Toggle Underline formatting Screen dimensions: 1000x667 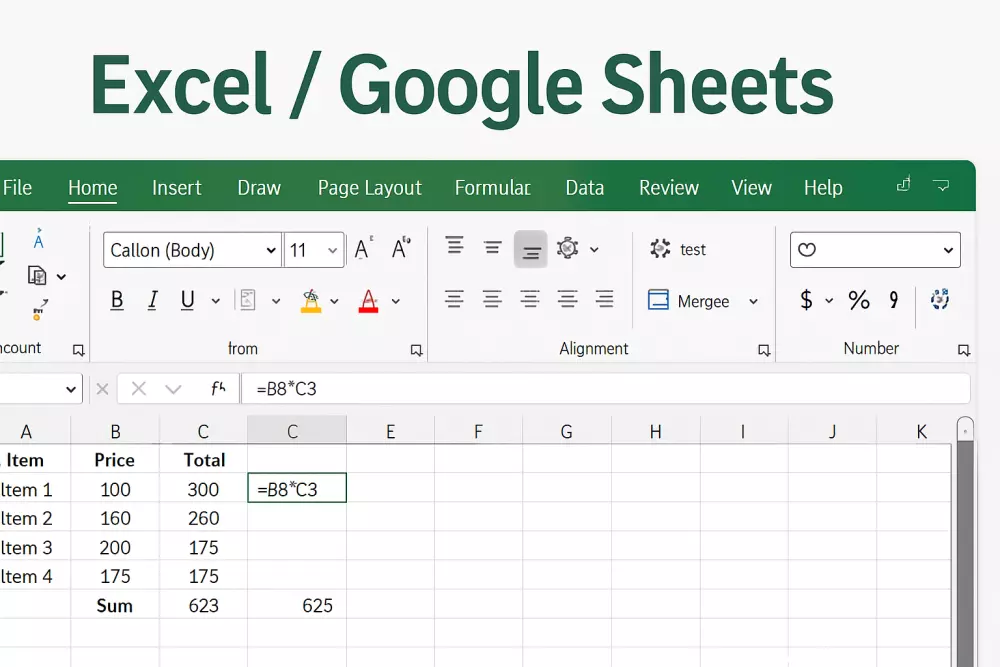click(187, 300)
